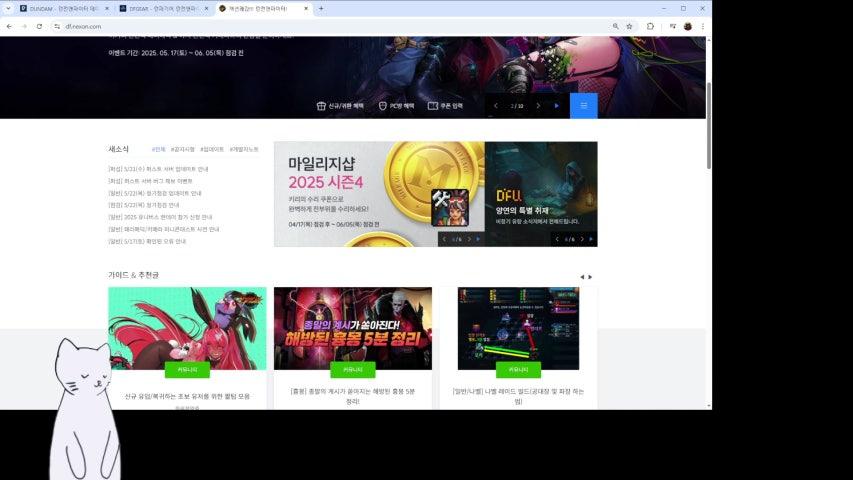Open the browser extensions puzzle icon
Viewport: 853px width, 480px height.
[x=650, y=26]
